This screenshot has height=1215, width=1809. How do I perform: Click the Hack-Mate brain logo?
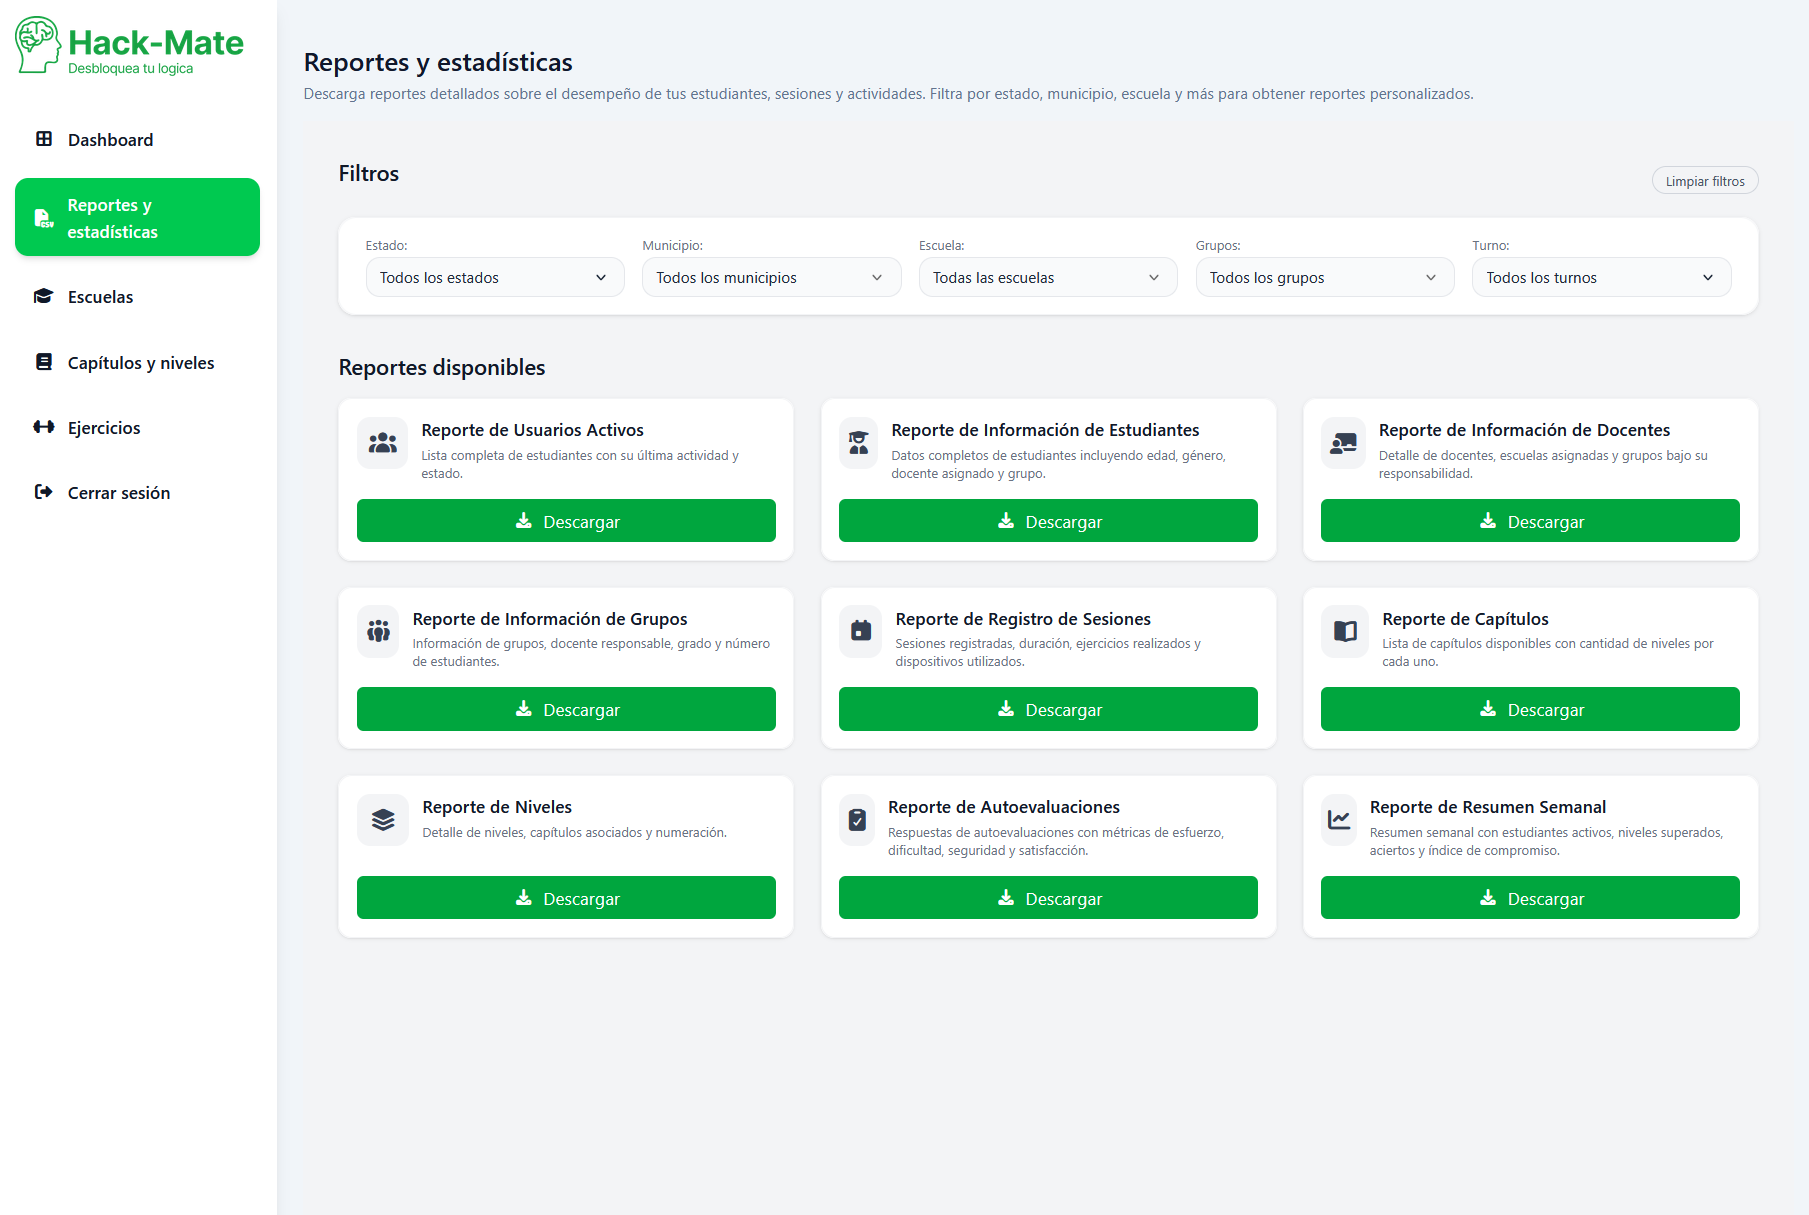[x=38, y=45]
